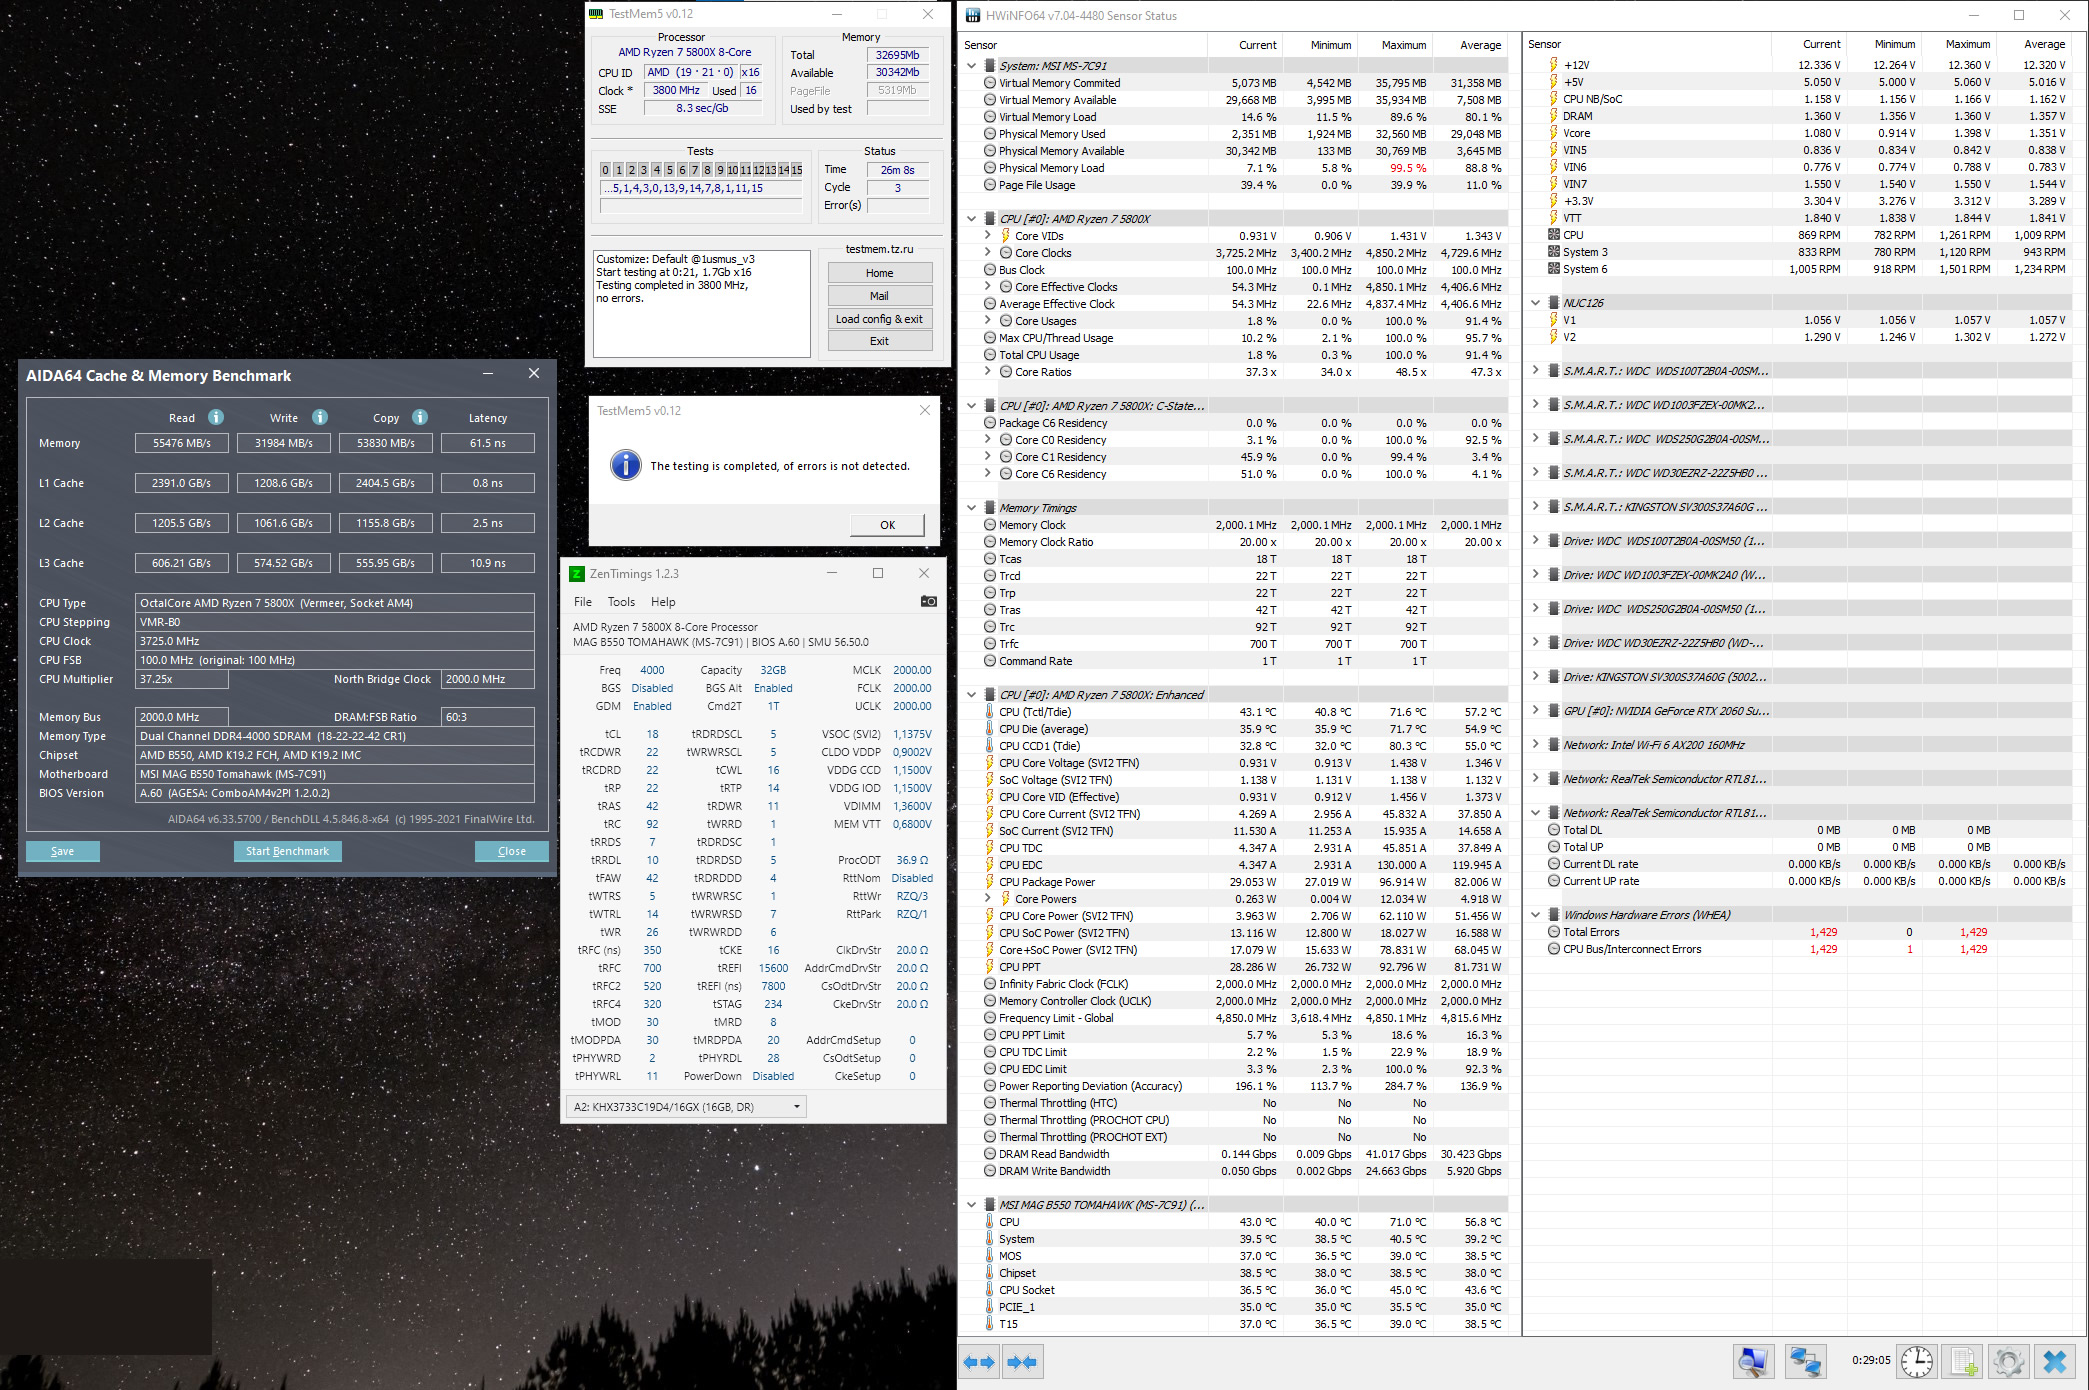The image size is (2089, 1390).
Task: Click the info icon next to Read
Action: [216, 417]
